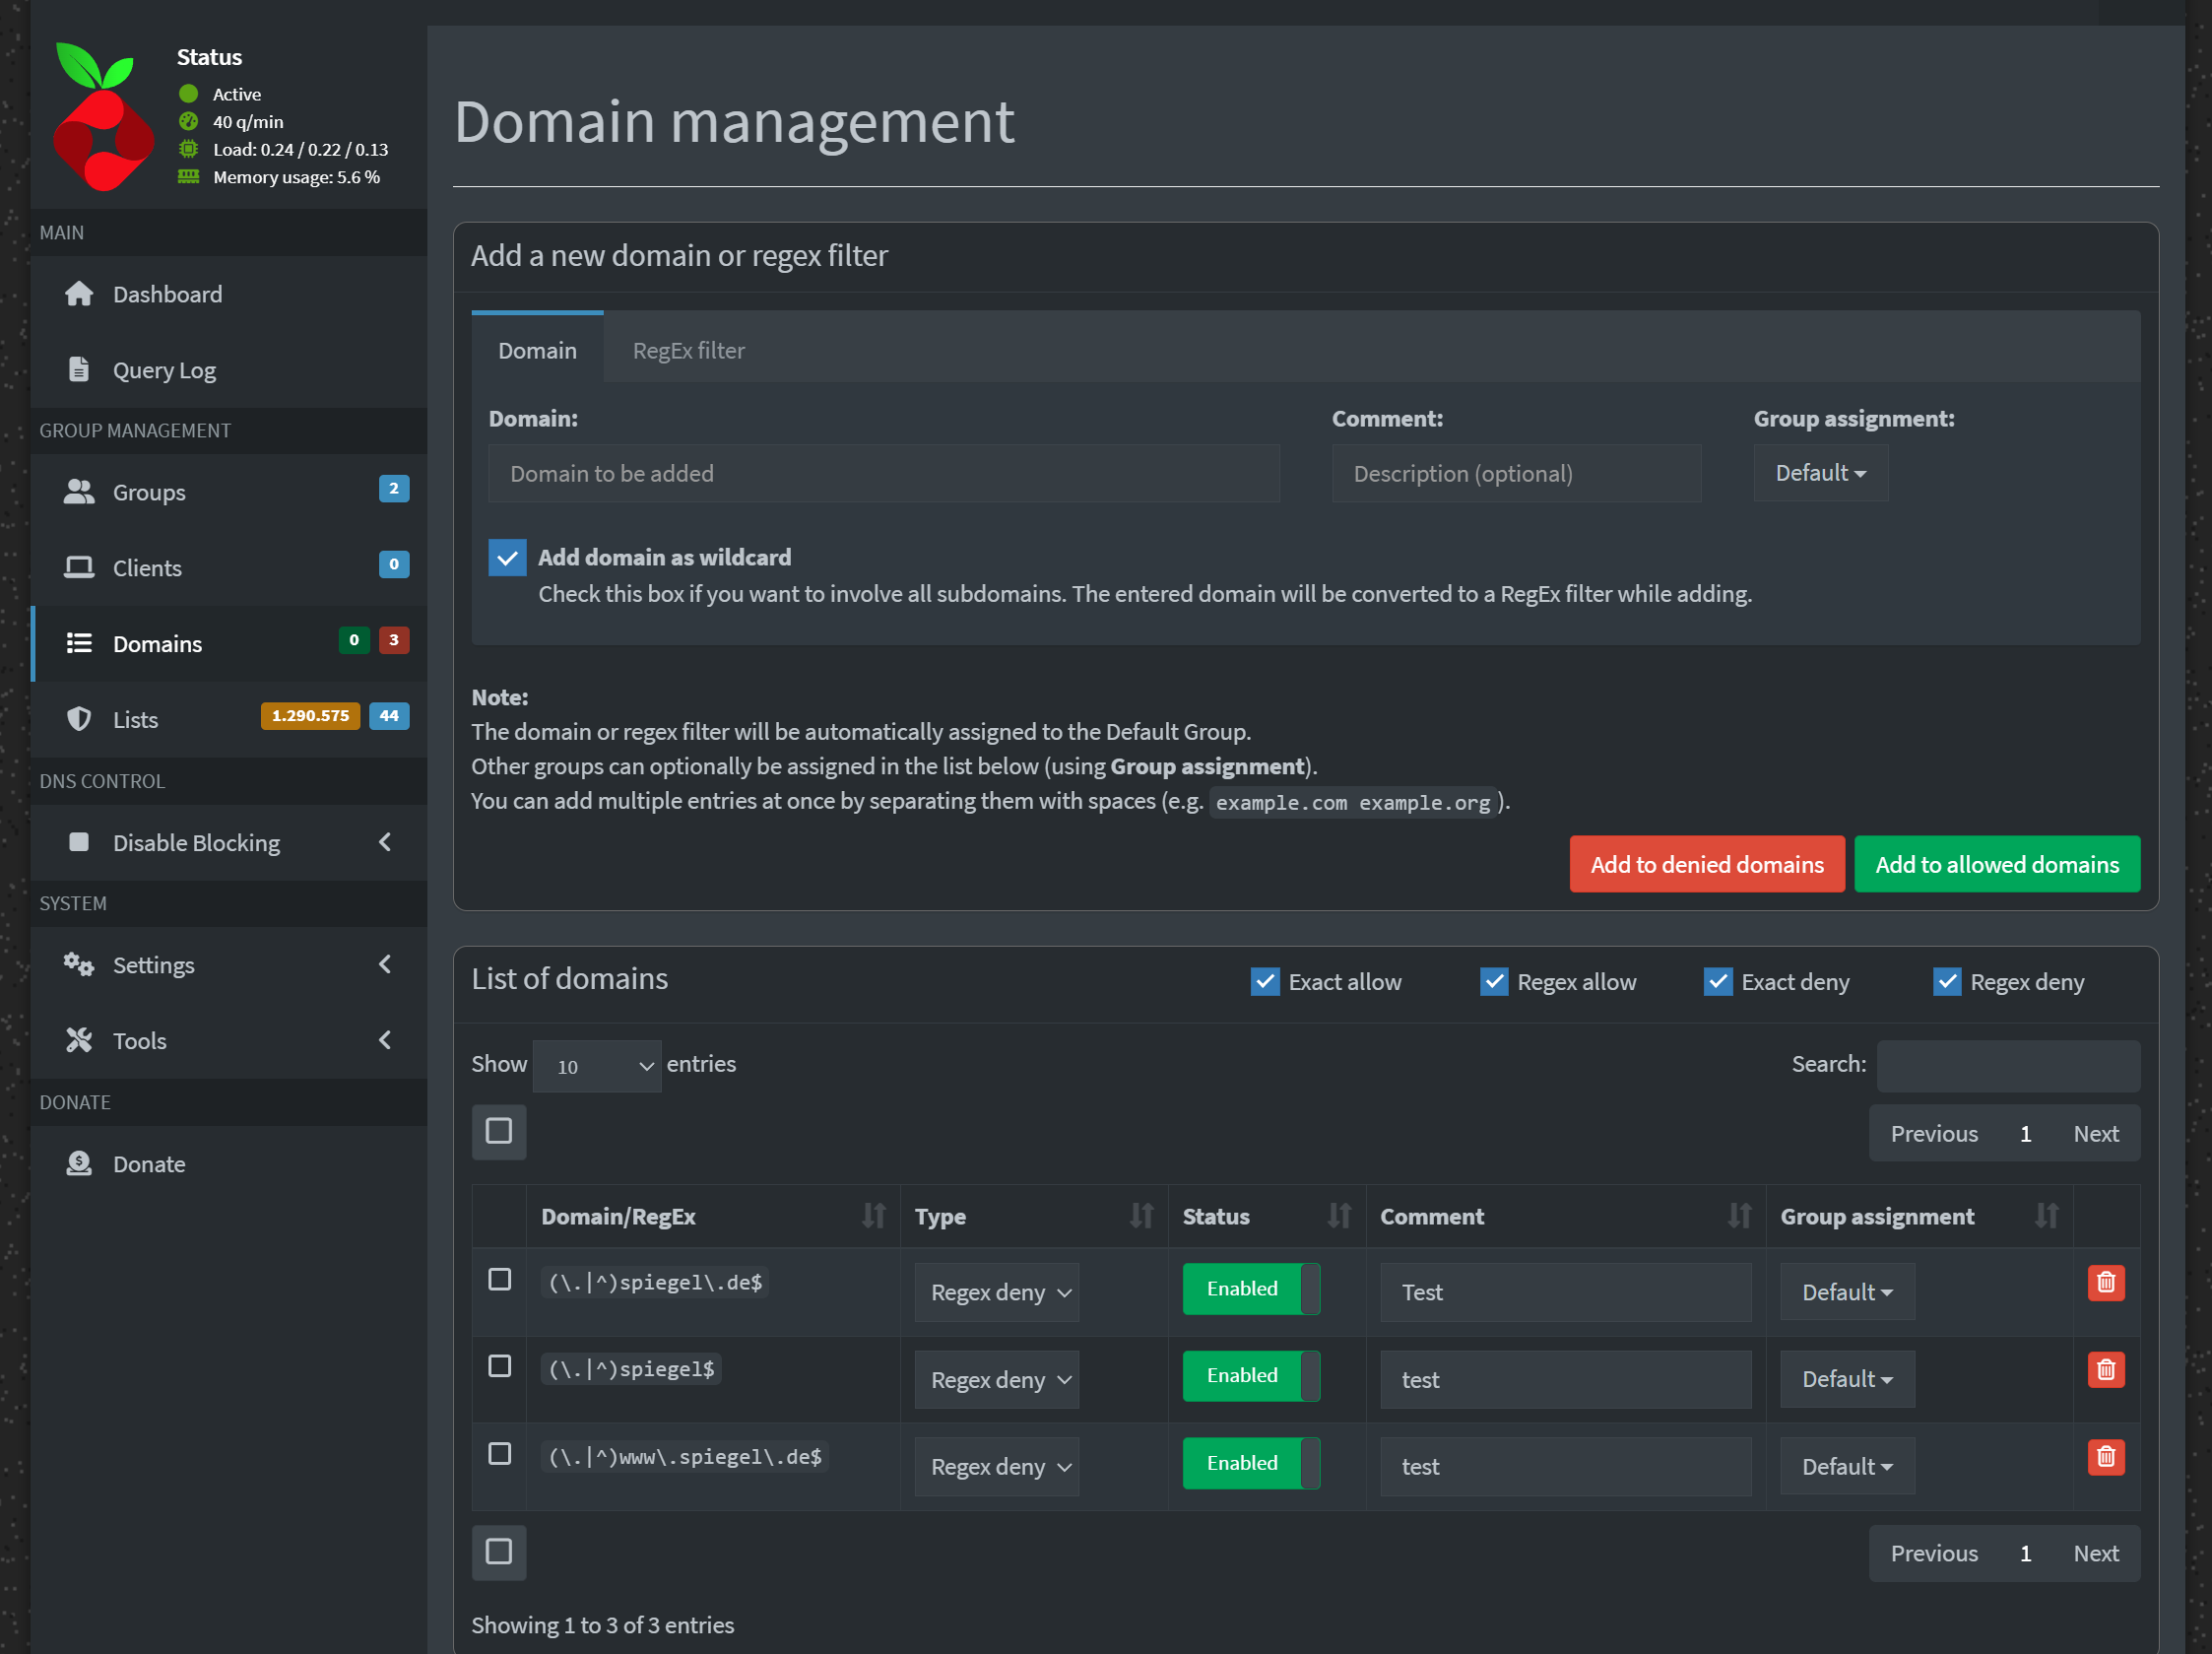Click the Groups people icon

(x=79, y=492)
